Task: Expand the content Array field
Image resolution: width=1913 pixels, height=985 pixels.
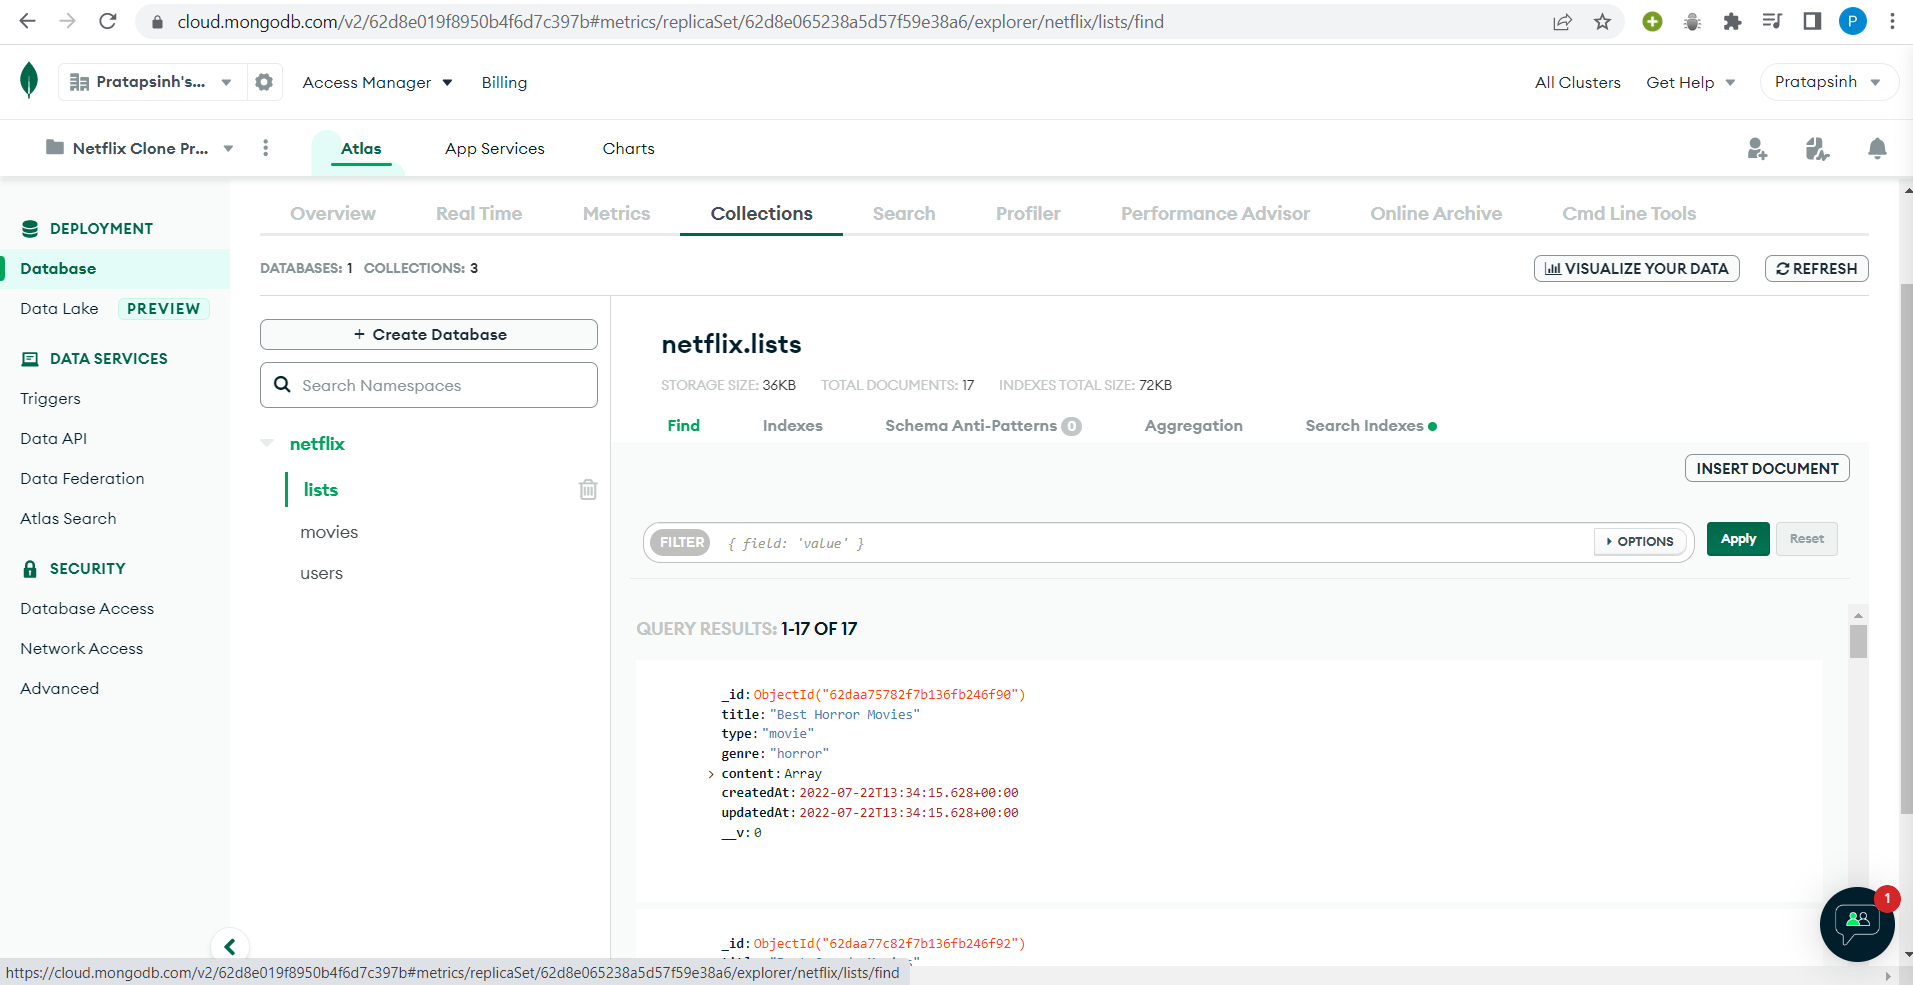Action: point(711,773)
